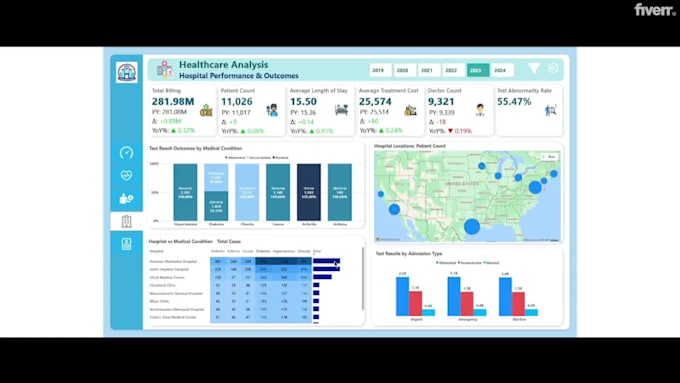The height and width of the screenshot is (383, 680).
Task: Click the matrix vertical scrollbar
Action: click(x=363, y=278)
